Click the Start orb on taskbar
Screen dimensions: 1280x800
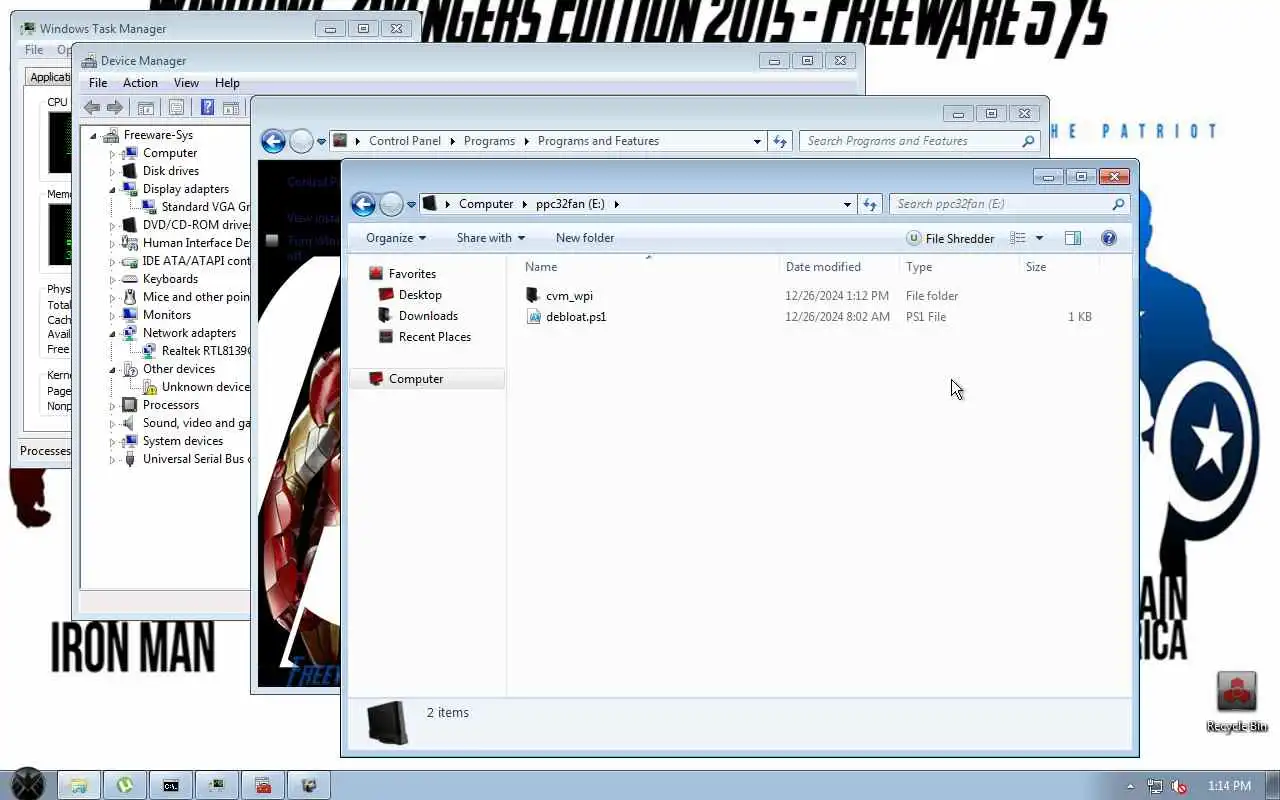click(x=27, y=784)
